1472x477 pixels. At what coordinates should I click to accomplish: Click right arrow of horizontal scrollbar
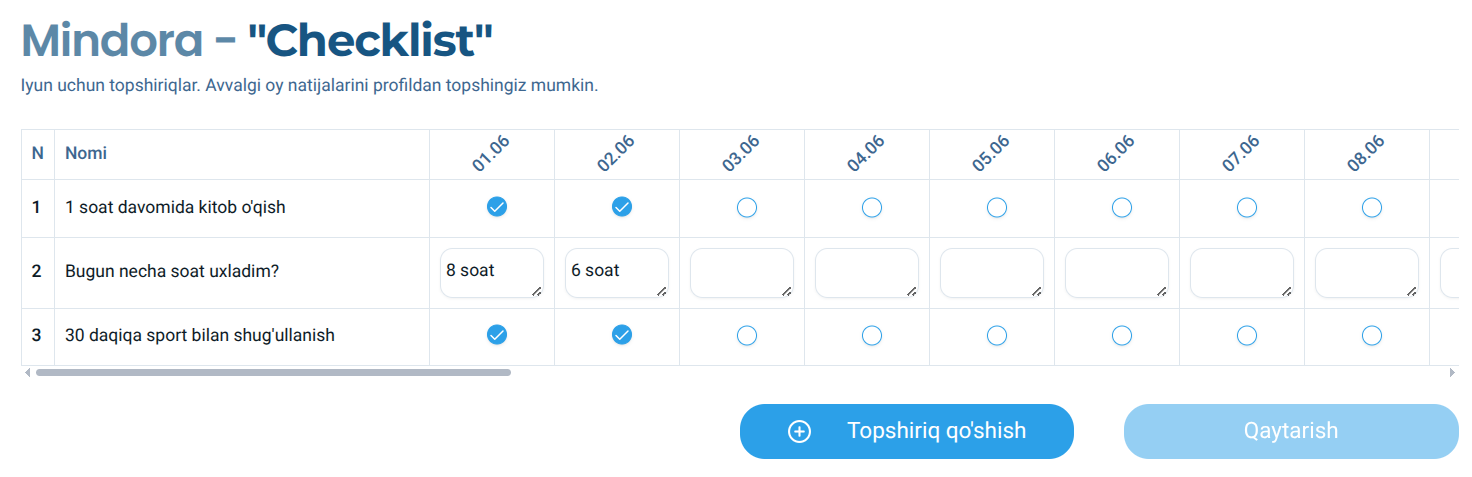[1452, 372]
